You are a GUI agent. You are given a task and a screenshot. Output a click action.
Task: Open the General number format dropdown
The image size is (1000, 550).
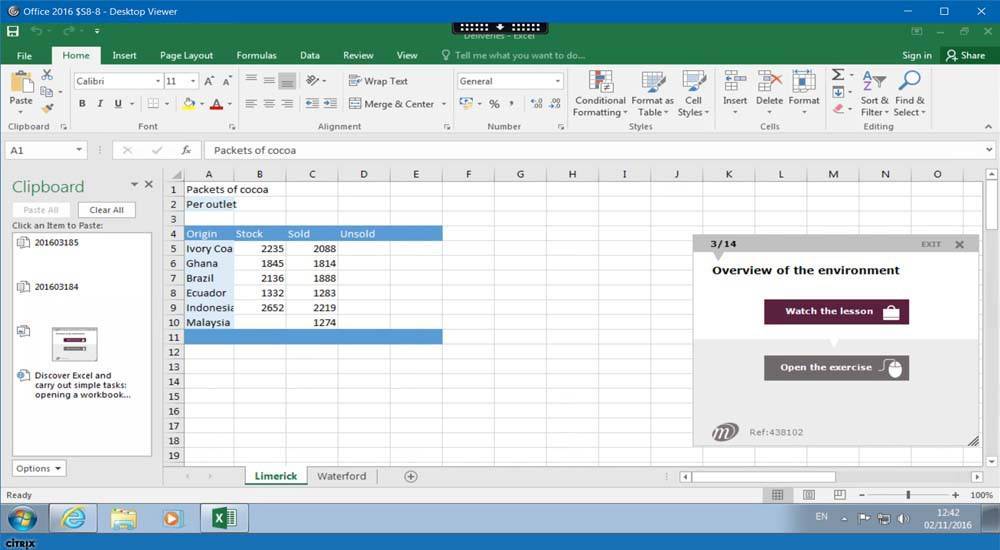coord(558,81)
